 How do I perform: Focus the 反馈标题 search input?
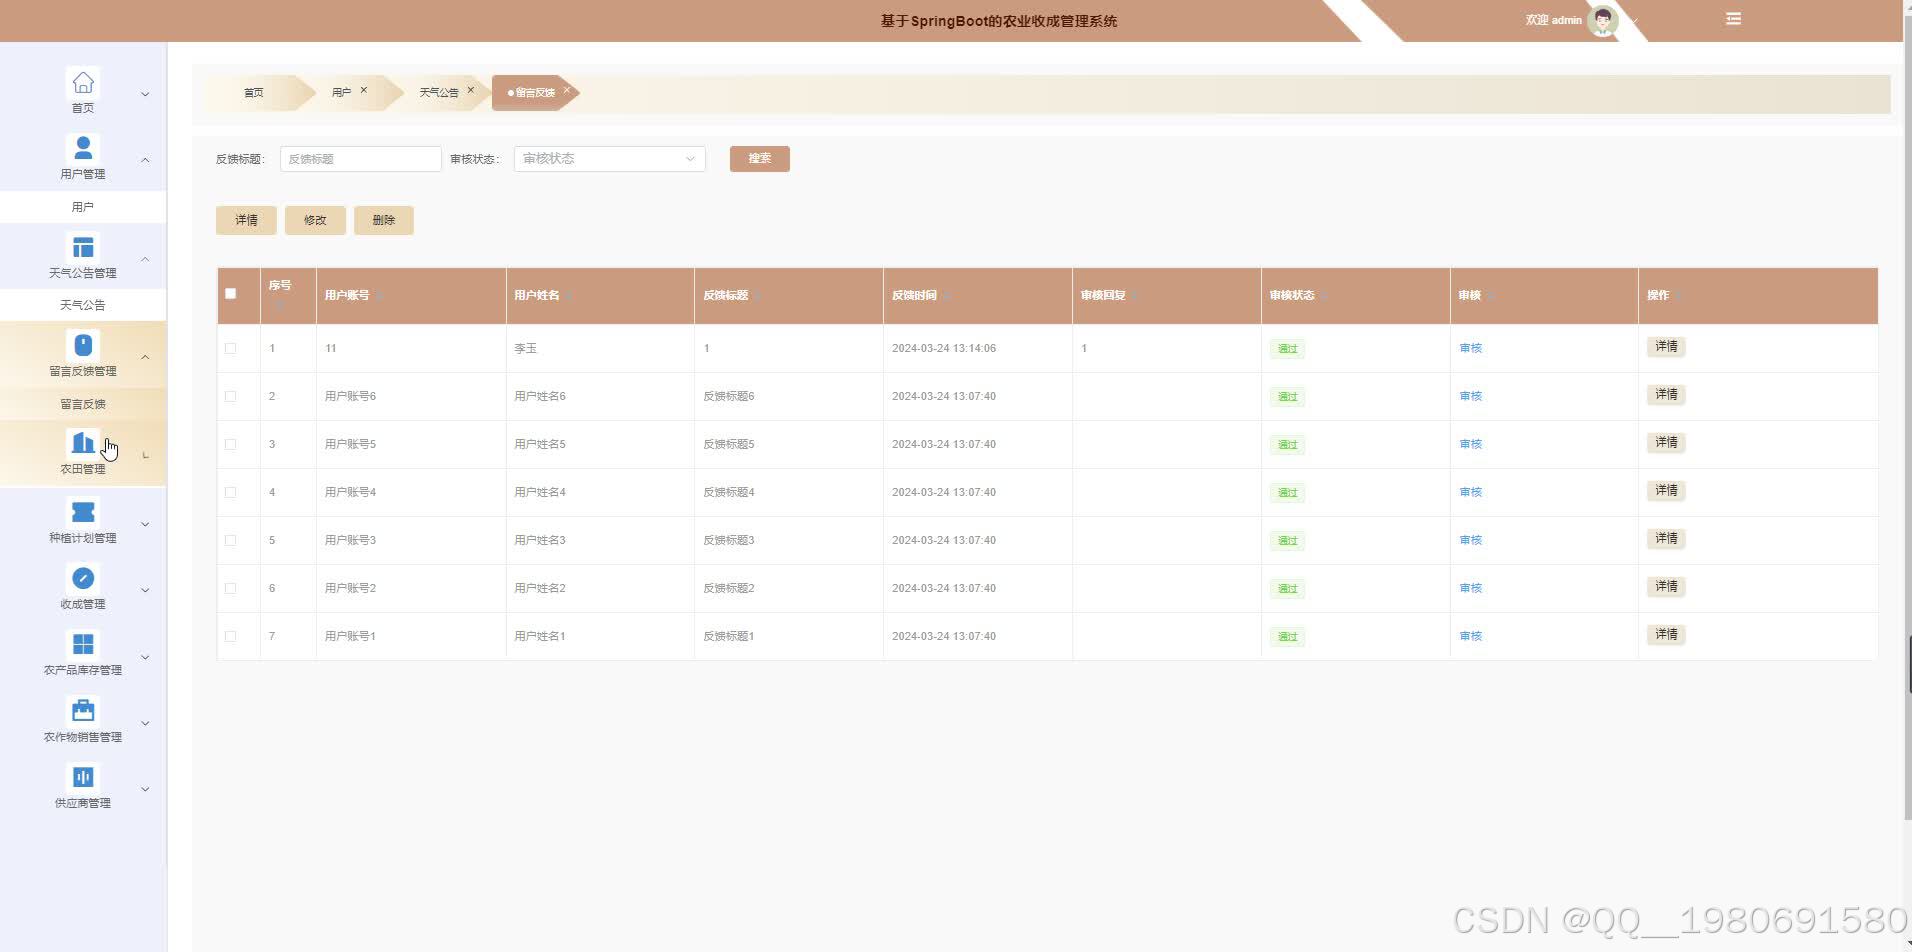360,159
